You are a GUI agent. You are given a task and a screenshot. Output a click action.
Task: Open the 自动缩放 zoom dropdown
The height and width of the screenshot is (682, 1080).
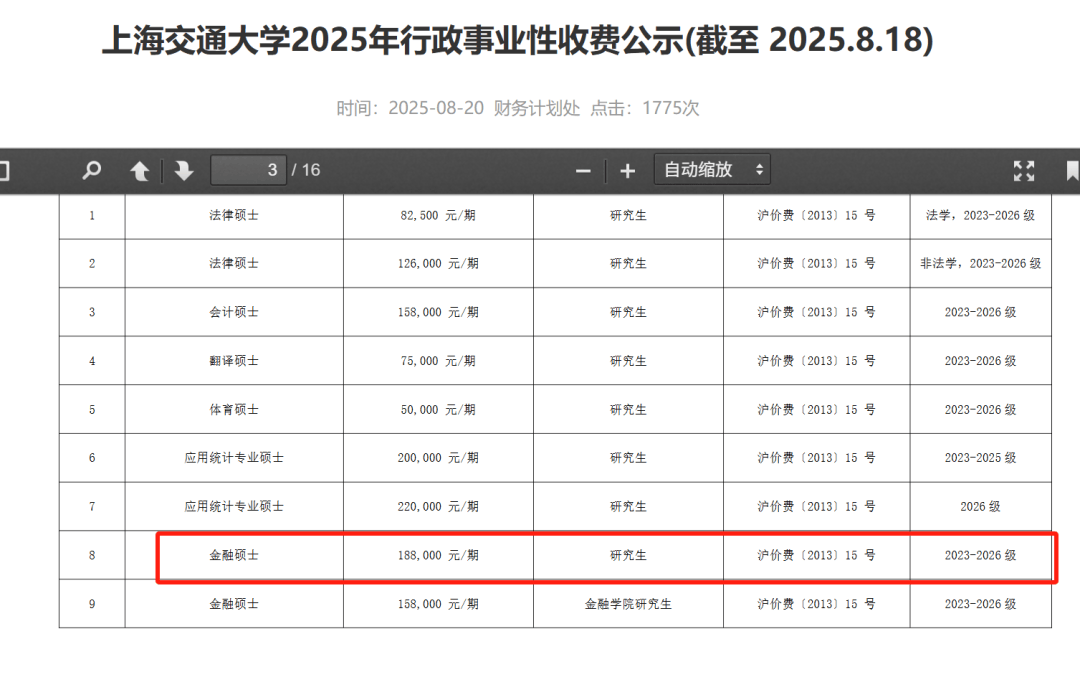(712, 170)
